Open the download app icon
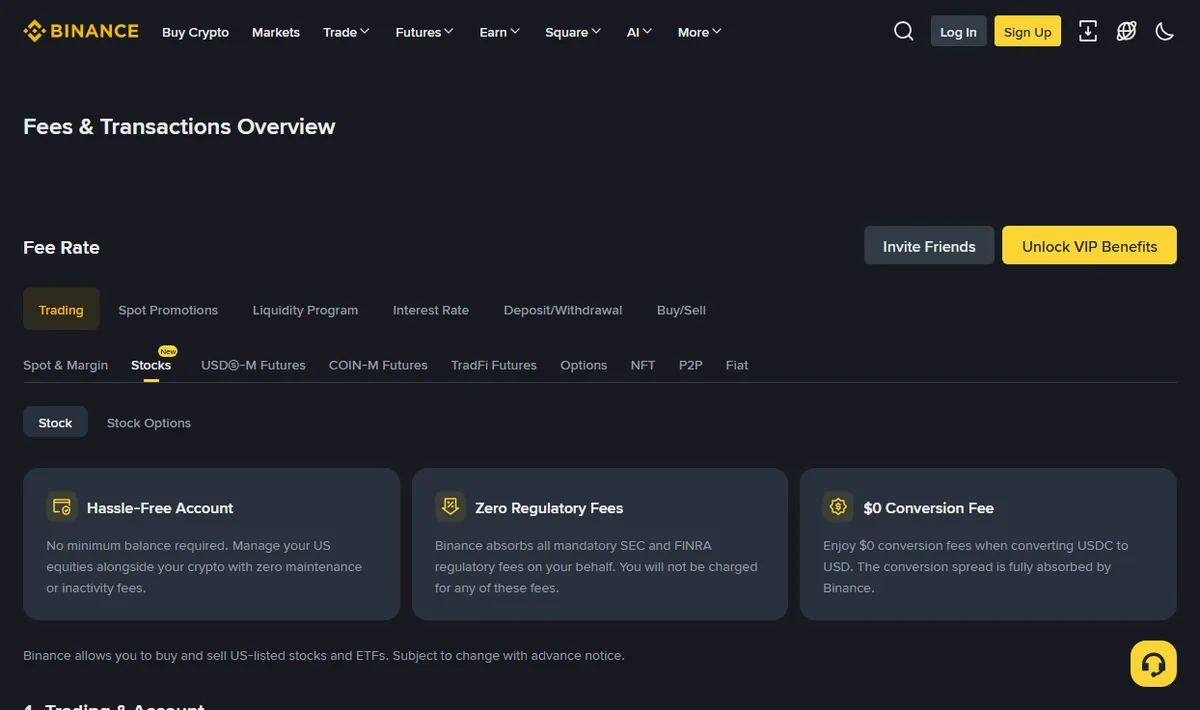 1088,31
